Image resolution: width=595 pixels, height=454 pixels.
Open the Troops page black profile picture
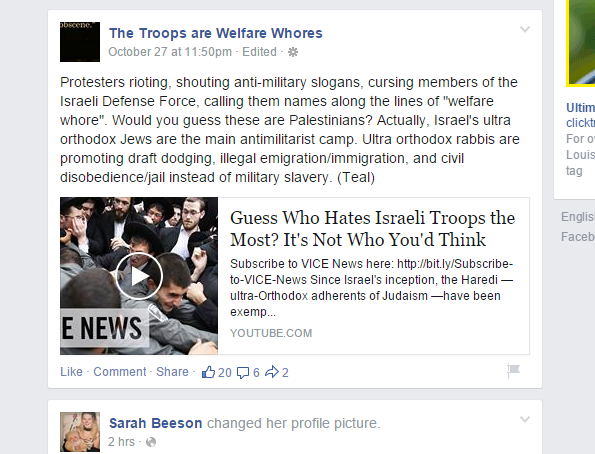click(x=80, y=42)
